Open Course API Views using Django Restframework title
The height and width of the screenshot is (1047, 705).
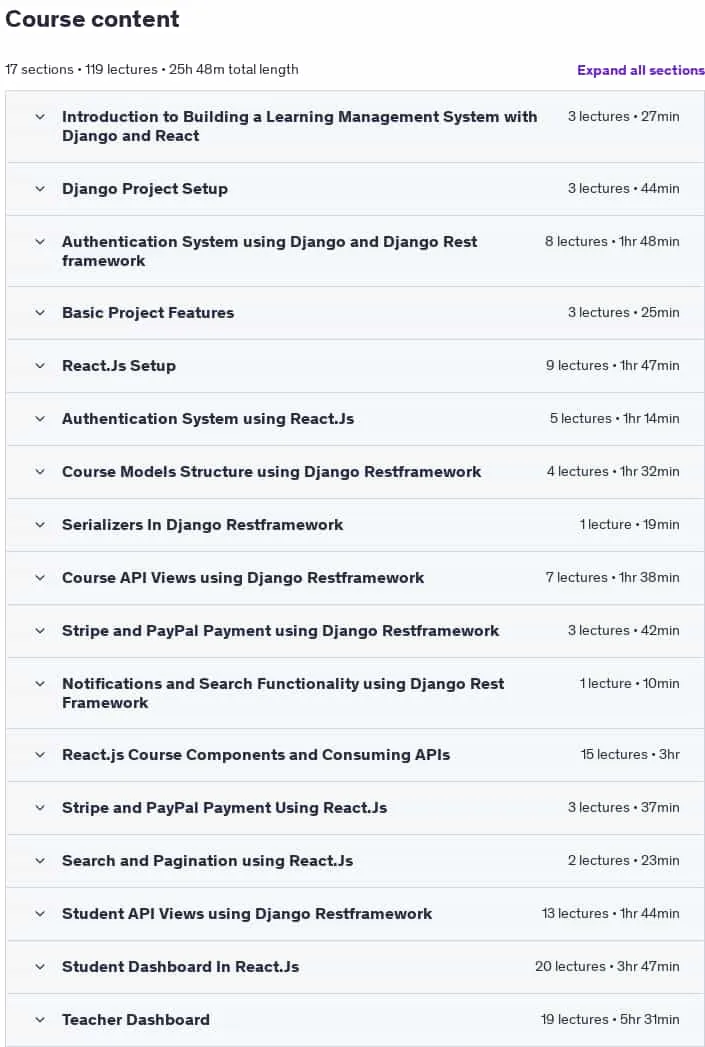pyautogui.click(x=243, y=578)
